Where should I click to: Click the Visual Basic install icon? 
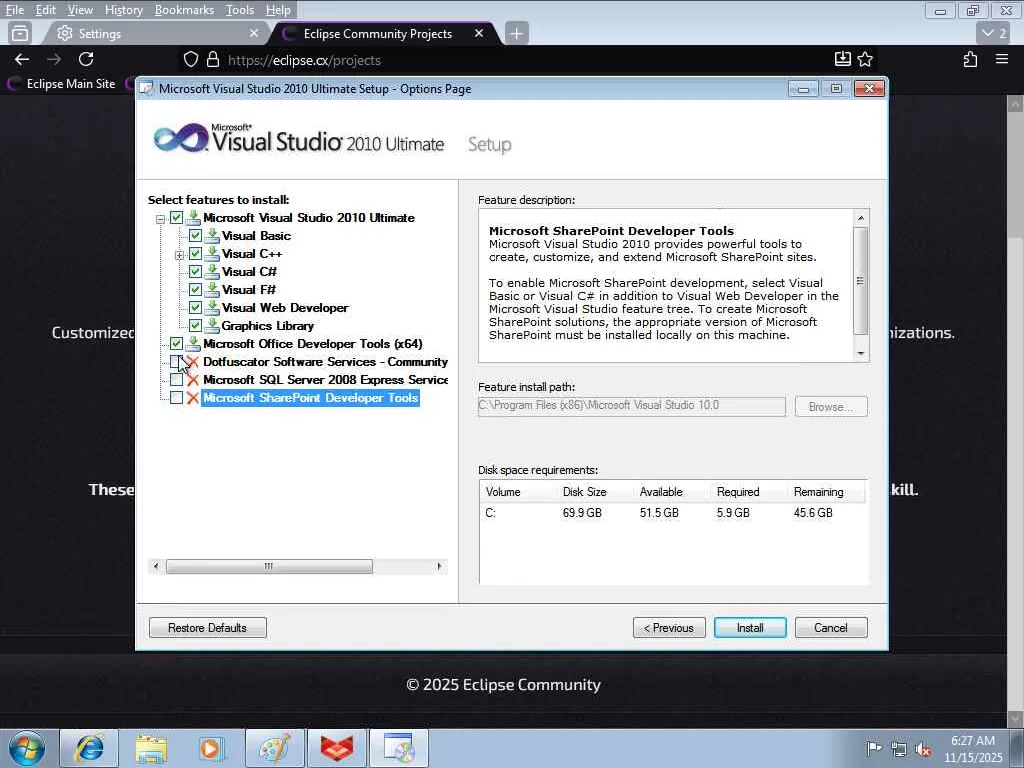point(212,236)
